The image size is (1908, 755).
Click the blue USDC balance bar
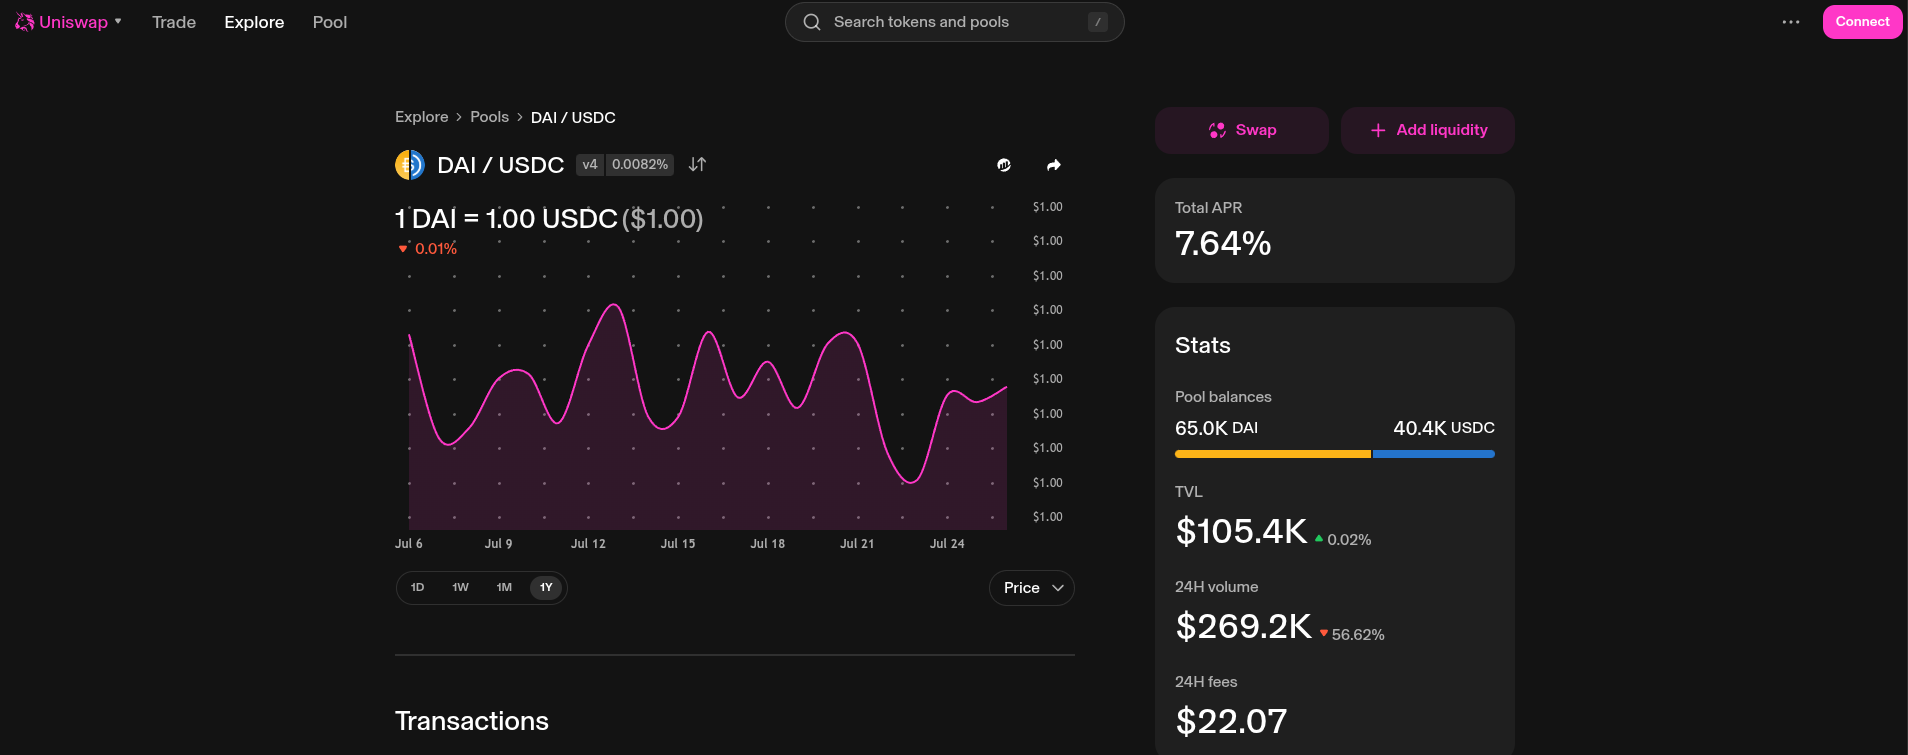click(x=1434, y=454)
